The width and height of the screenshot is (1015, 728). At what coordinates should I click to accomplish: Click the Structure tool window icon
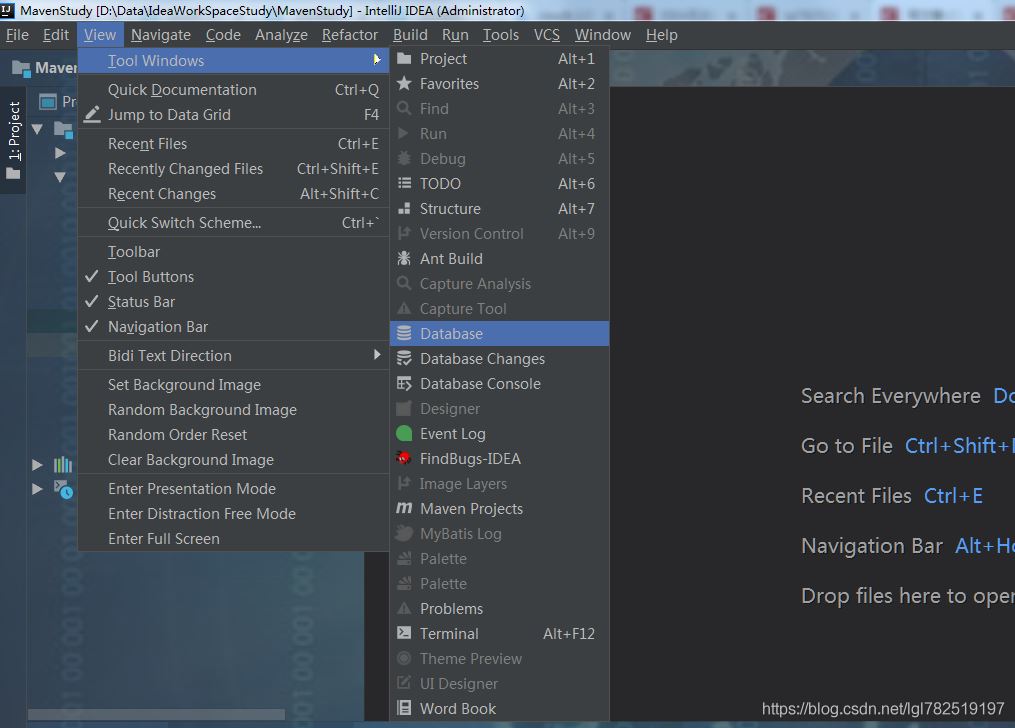coord(404,209)
